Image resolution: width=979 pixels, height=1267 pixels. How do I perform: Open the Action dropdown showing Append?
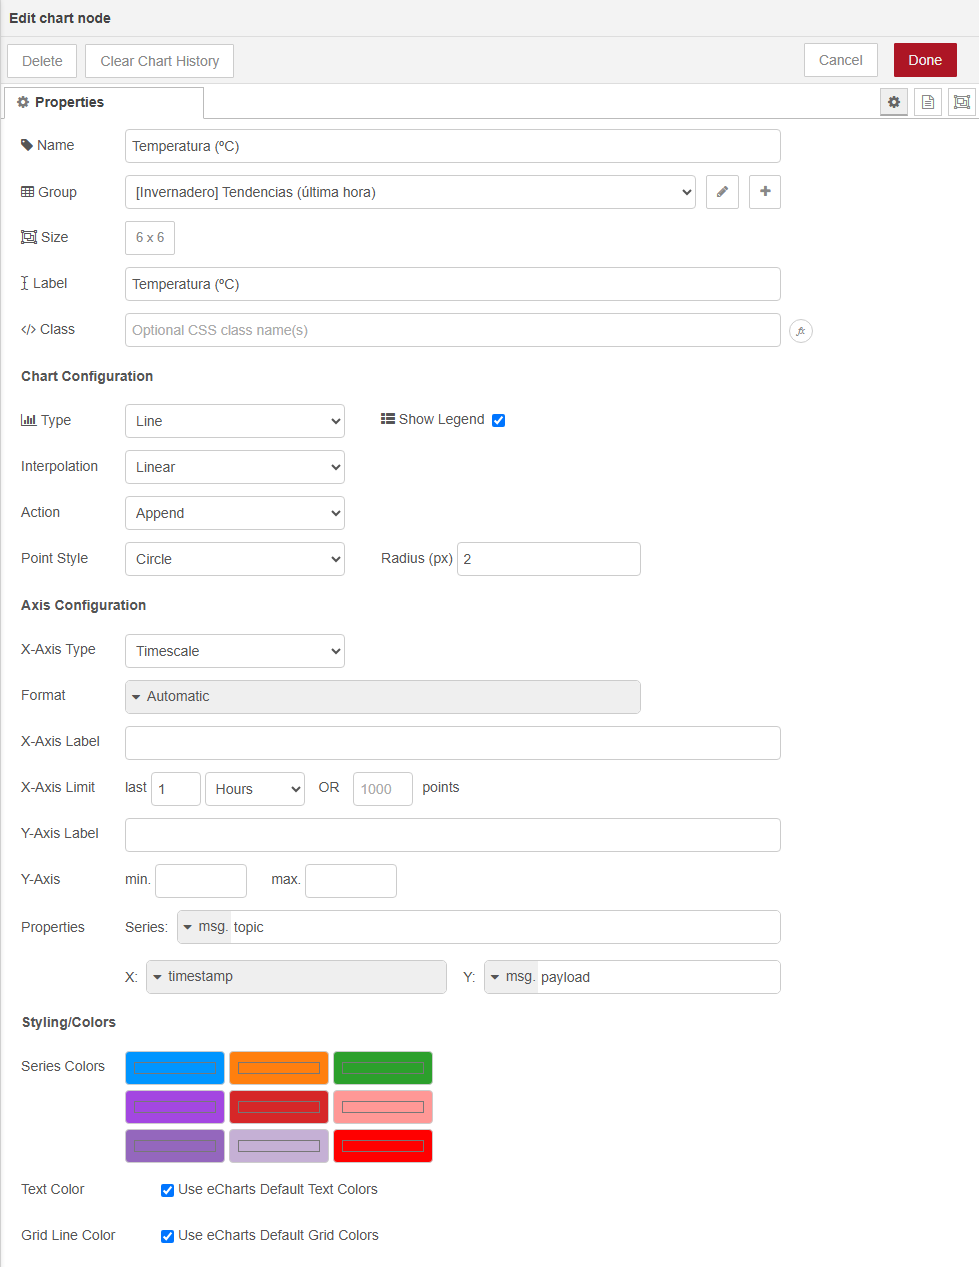click(235, 513)
